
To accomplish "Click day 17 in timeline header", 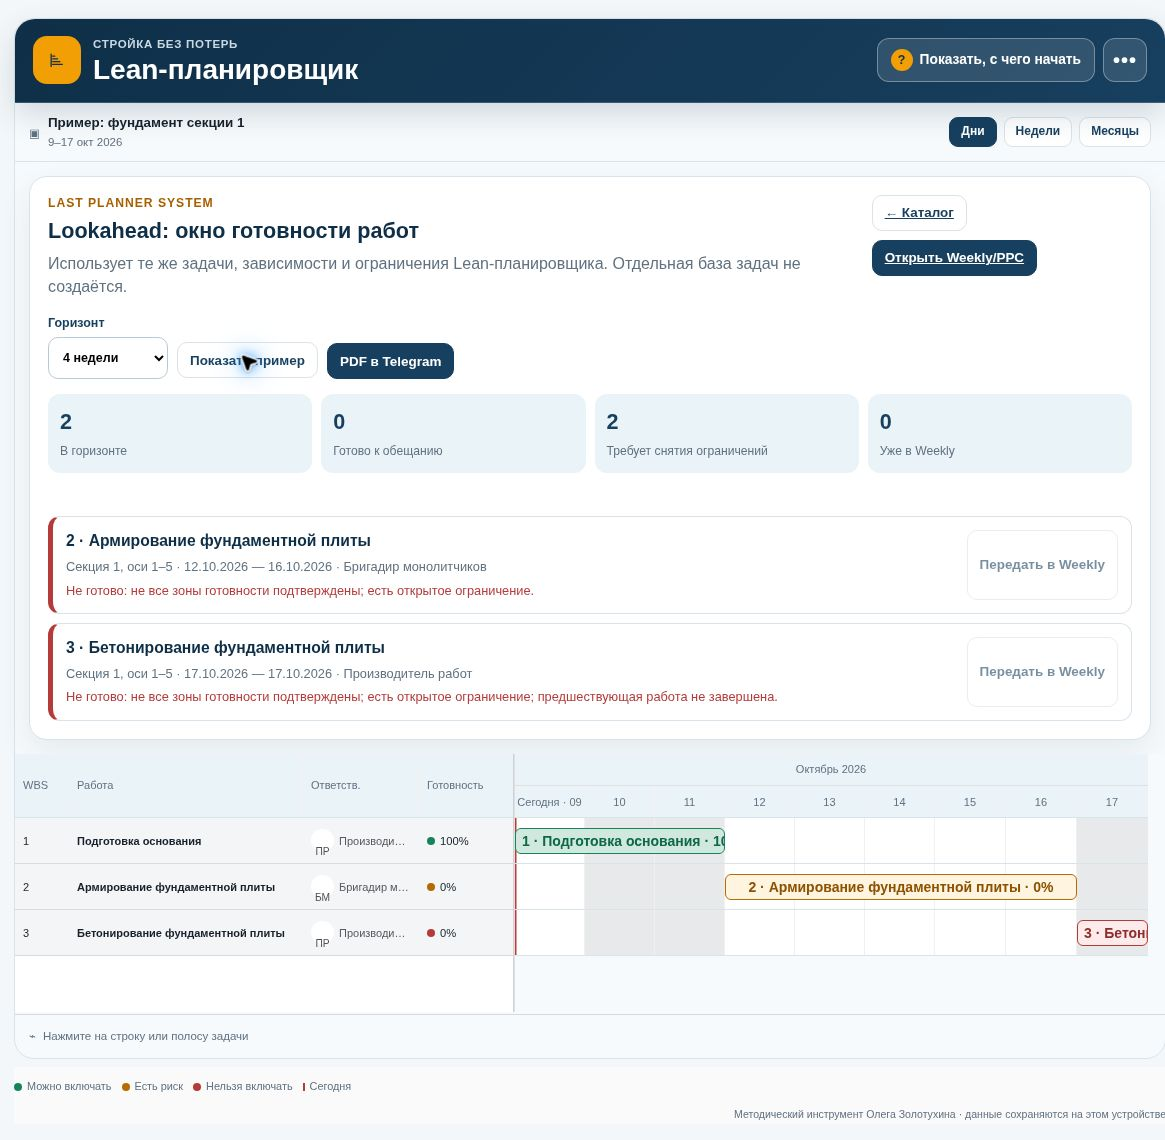I will [1112, 803].
